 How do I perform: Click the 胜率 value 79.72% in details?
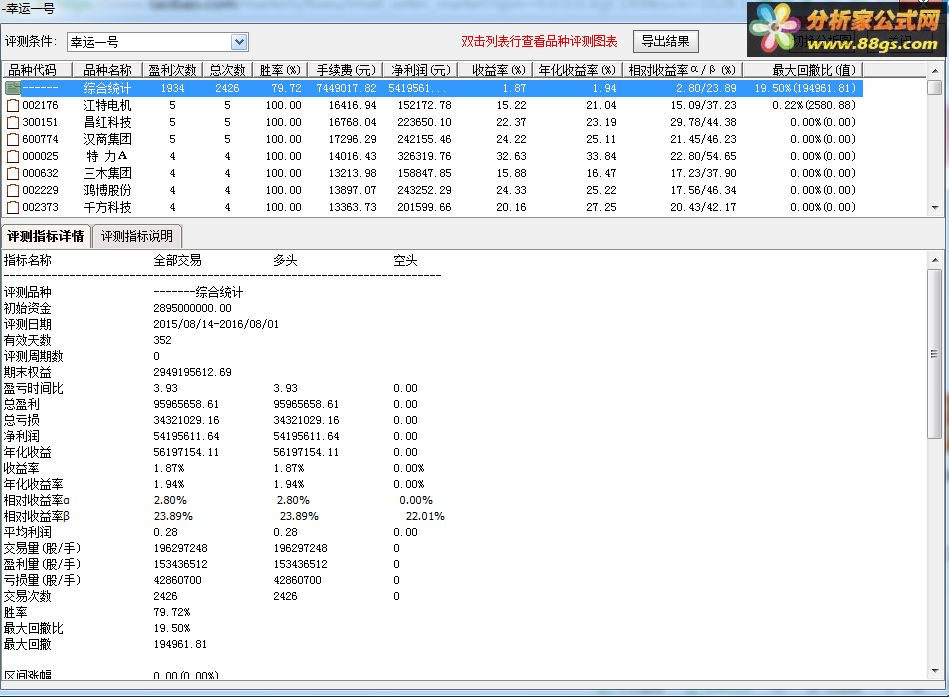172,612
